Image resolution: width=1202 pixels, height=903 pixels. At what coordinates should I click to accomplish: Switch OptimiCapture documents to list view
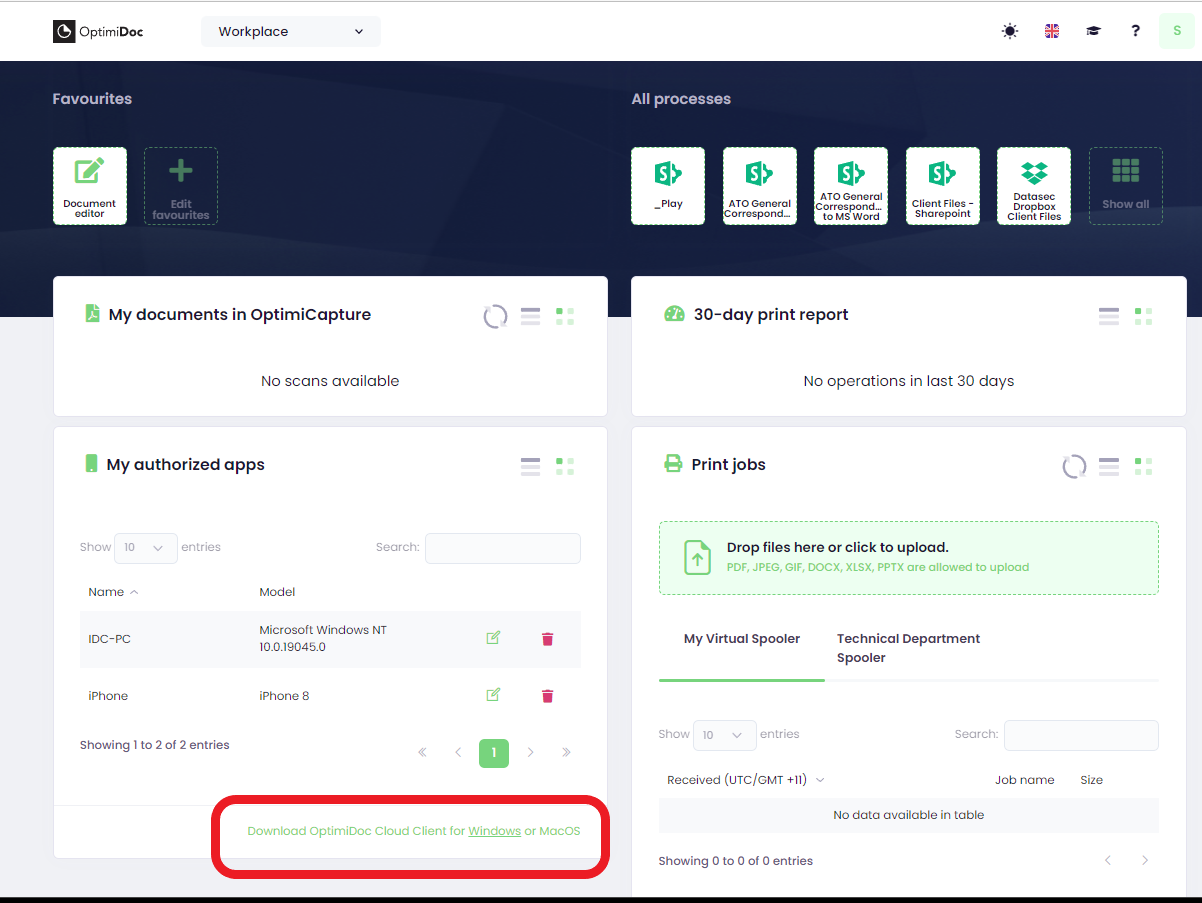(x=530, y=316)
